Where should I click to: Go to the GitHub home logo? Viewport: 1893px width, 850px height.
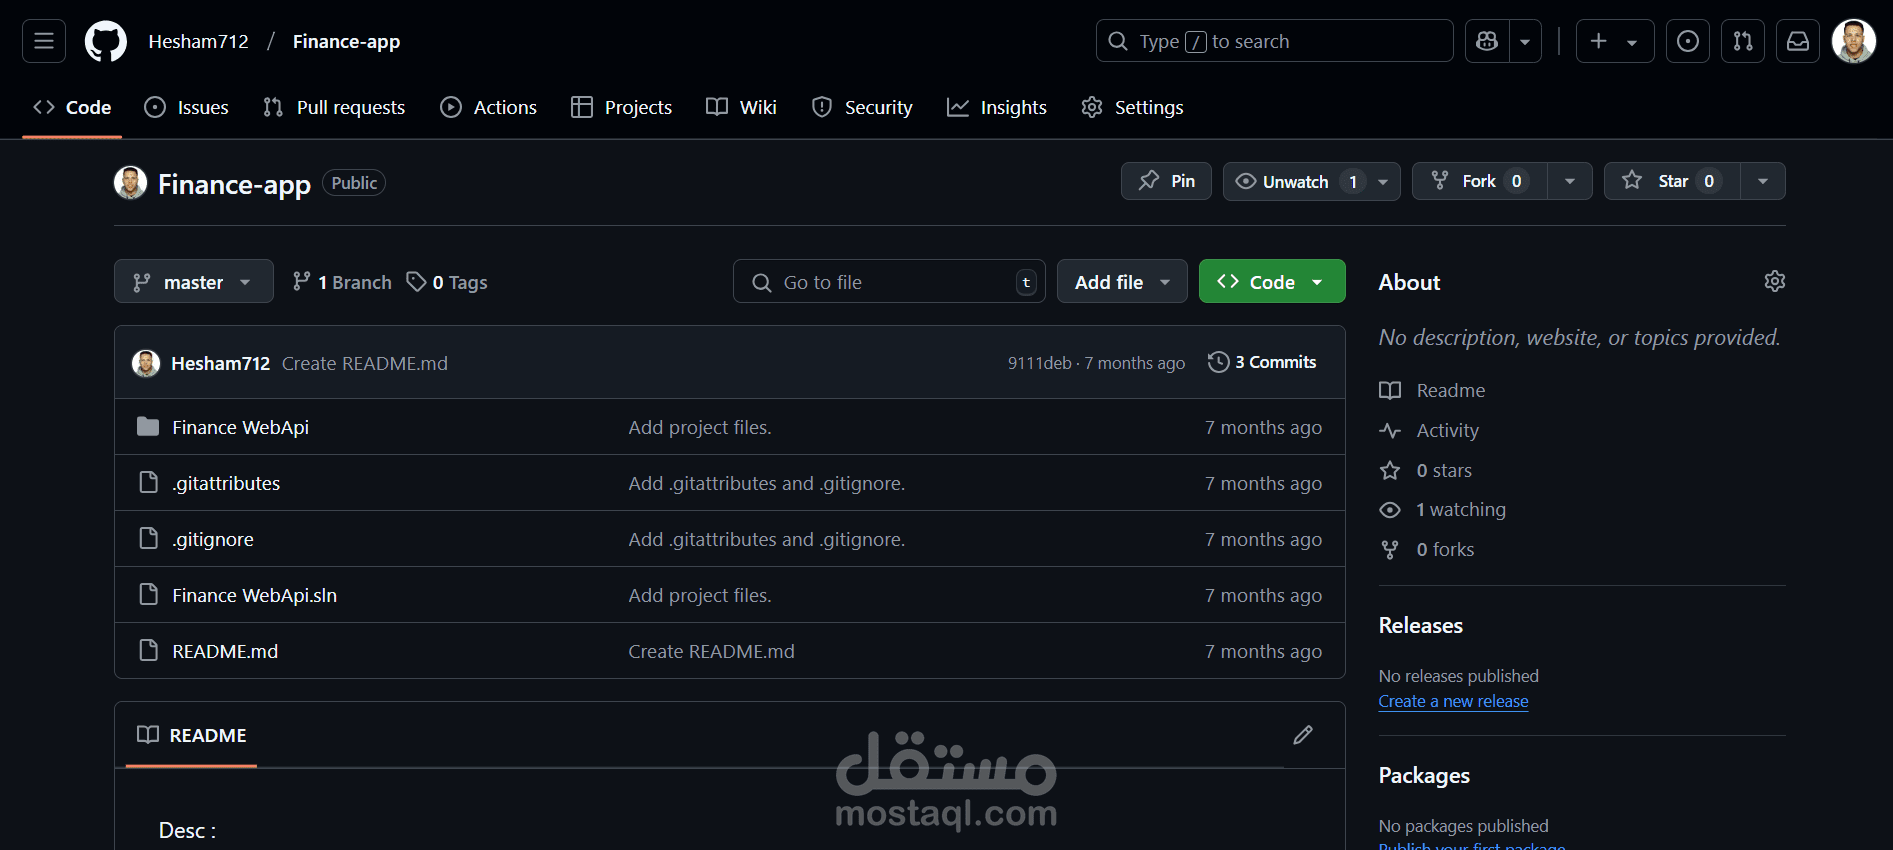coord(106,41)
